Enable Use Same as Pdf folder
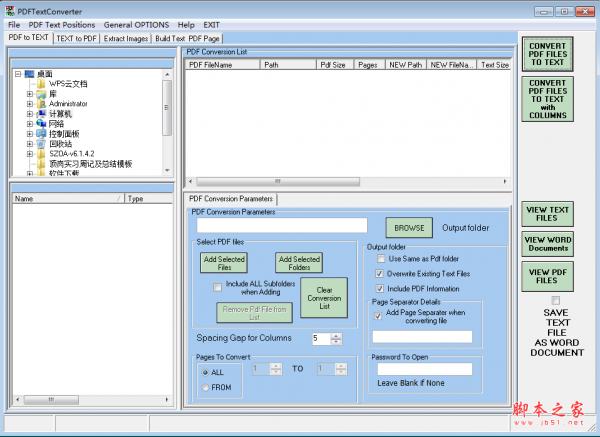Viewport: 600px width, 437px height. [380, 258]
